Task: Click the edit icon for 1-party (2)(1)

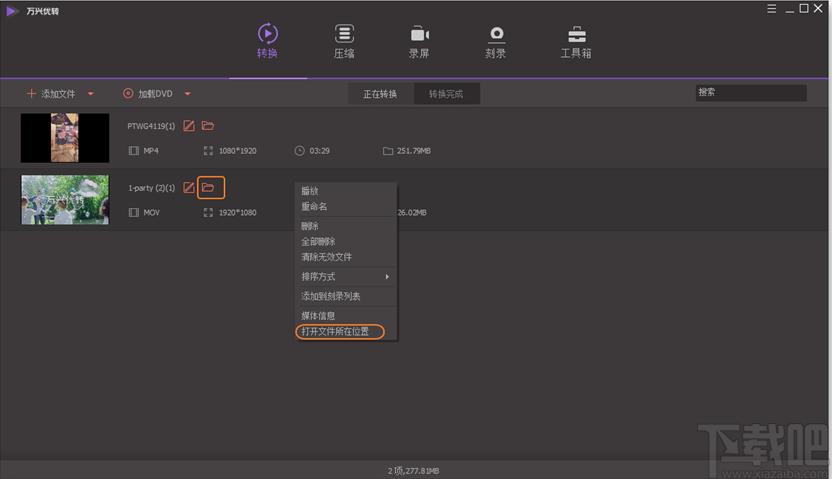Action: click(x=189, y=188)
